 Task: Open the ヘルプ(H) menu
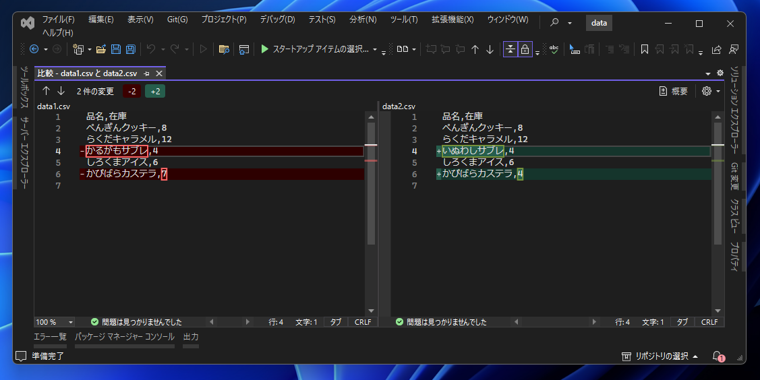click(58, 32)
